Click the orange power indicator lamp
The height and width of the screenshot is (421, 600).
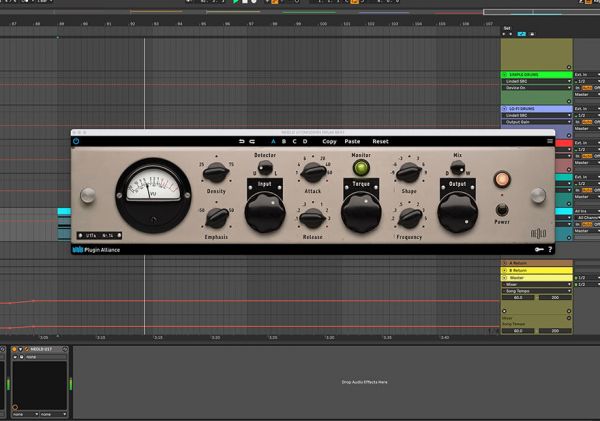click(x=502, y=179)
